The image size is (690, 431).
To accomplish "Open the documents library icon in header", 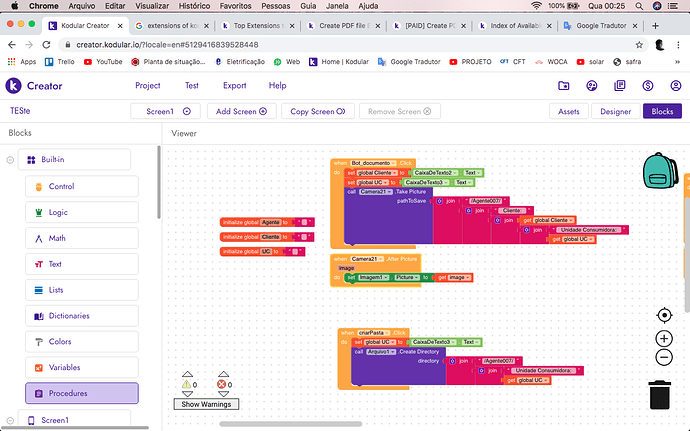I will click(x=620, y=86).
